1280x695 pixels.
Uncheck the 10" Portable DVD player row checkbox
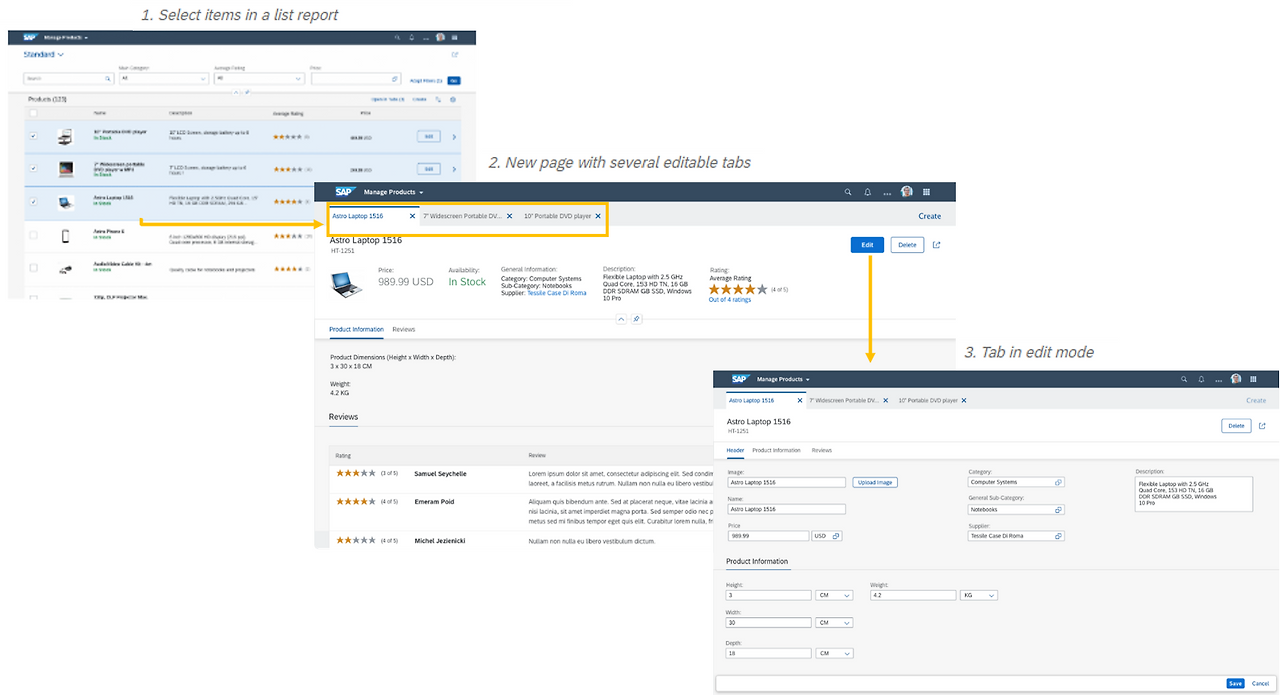[x=33, y=137]
